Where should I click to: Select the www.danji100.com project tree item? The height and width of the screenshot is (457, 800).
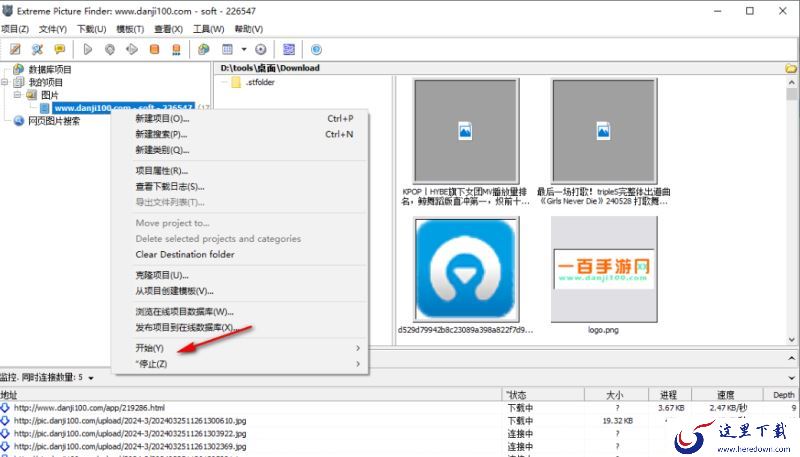click(123, 107)
